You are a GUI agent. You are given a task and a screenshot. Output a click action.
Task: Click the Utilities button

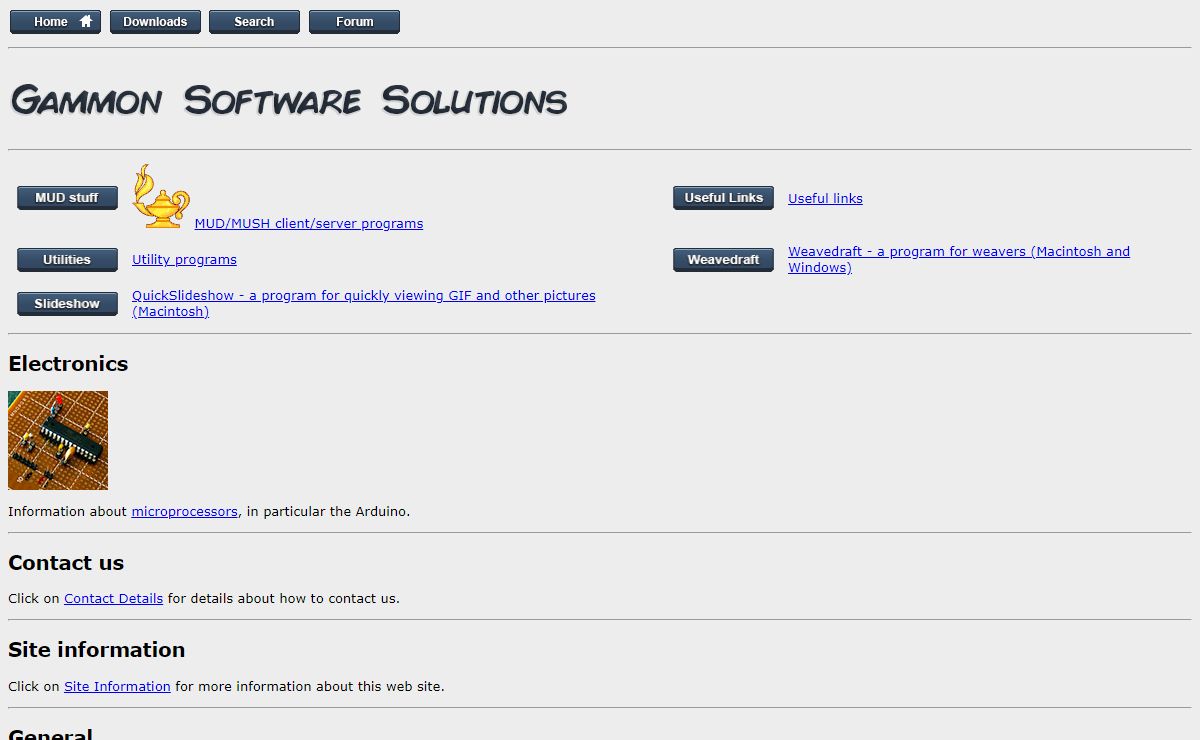click(67, 260)
